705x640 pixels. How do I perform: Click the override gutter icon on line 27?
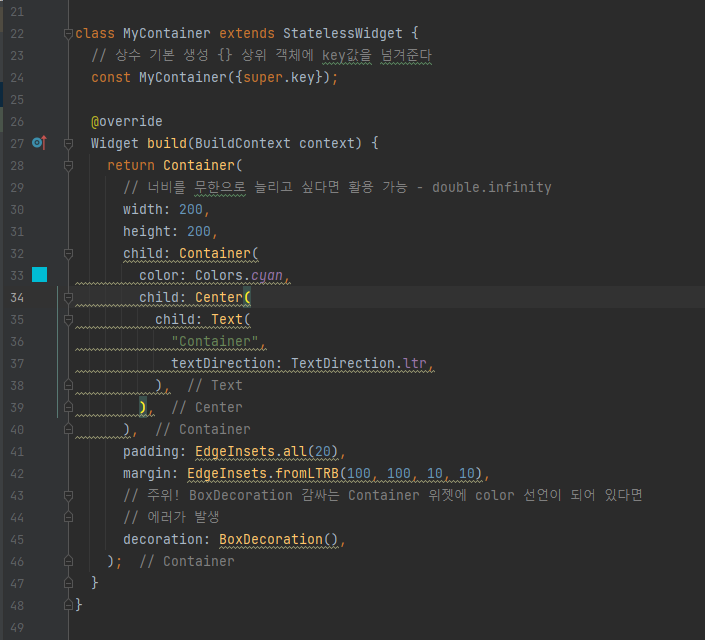point(39,143)
